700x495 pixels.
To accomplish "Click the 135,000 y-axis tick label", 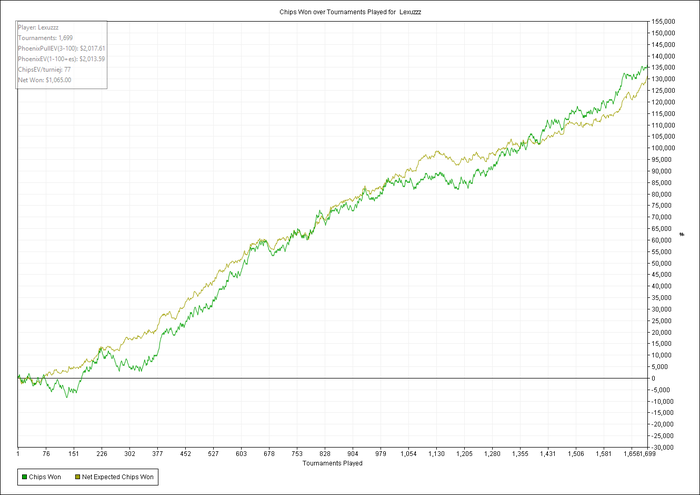I will (x=663, y=67).
